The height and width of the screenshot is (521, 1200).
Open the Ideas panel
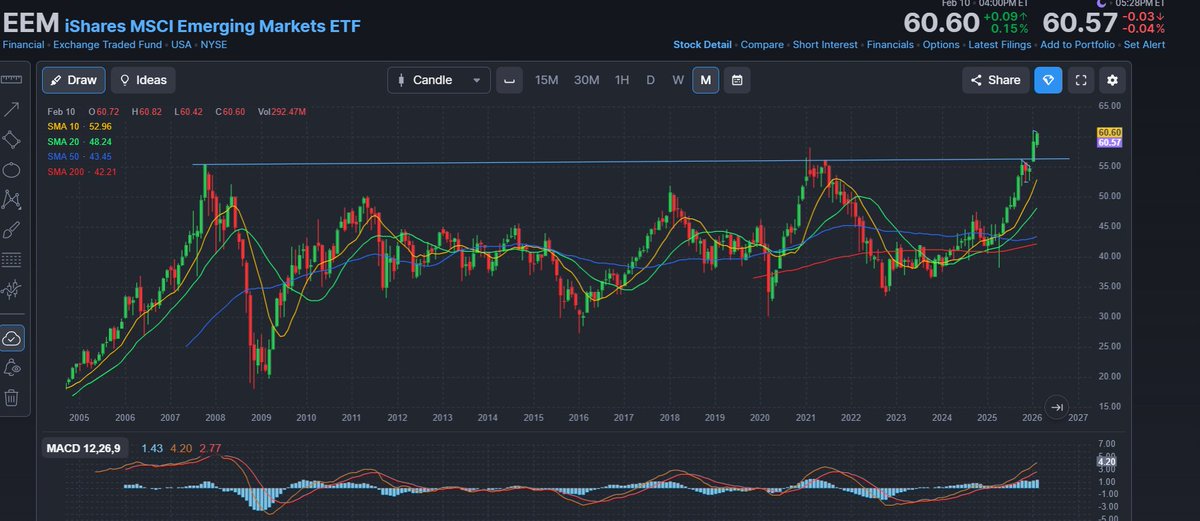(143, 80)
